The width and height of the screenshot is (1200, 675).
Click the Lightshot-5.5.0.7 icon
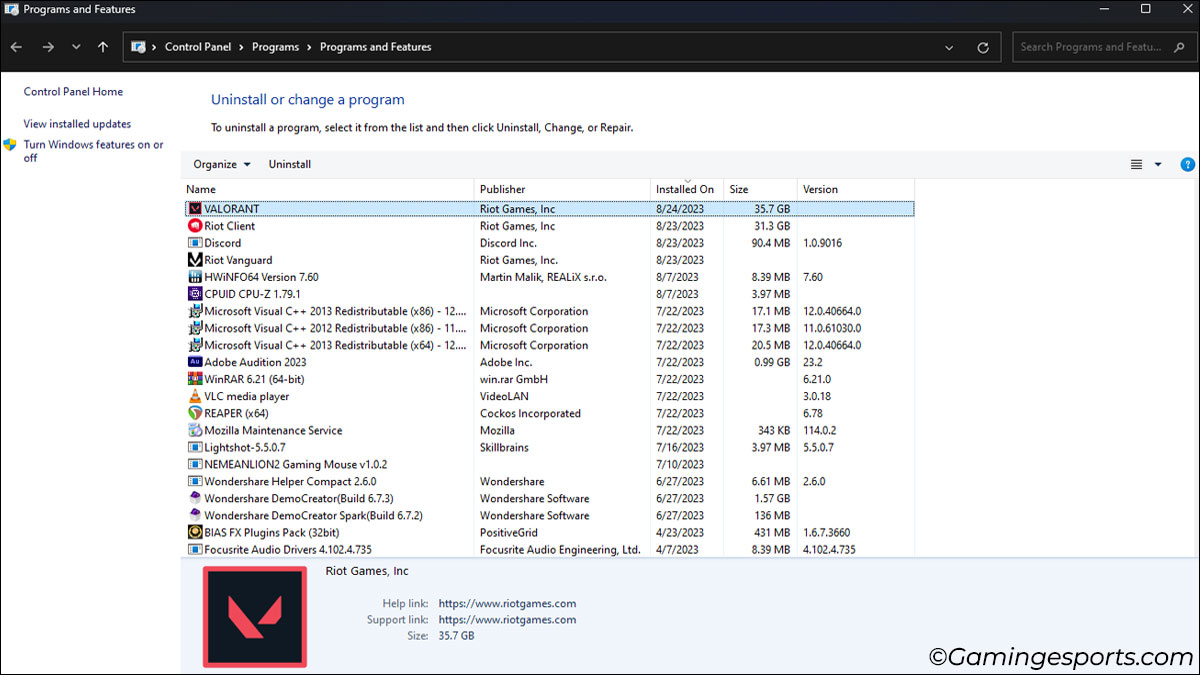[x=195, y=447]
